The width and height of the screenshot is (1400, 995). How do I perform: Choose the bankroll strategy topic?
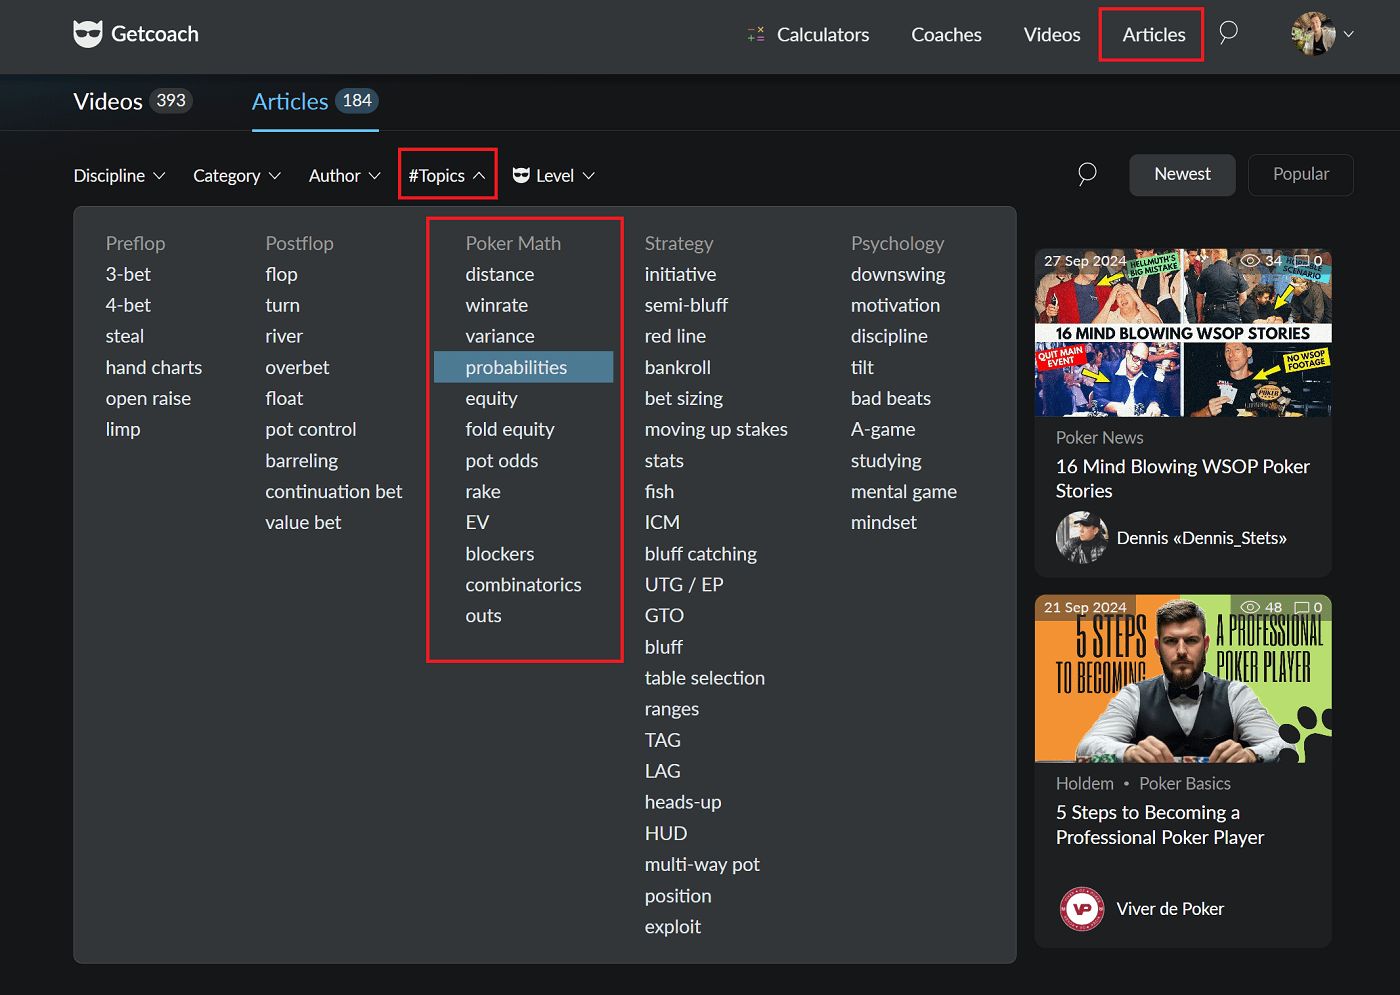677,368
